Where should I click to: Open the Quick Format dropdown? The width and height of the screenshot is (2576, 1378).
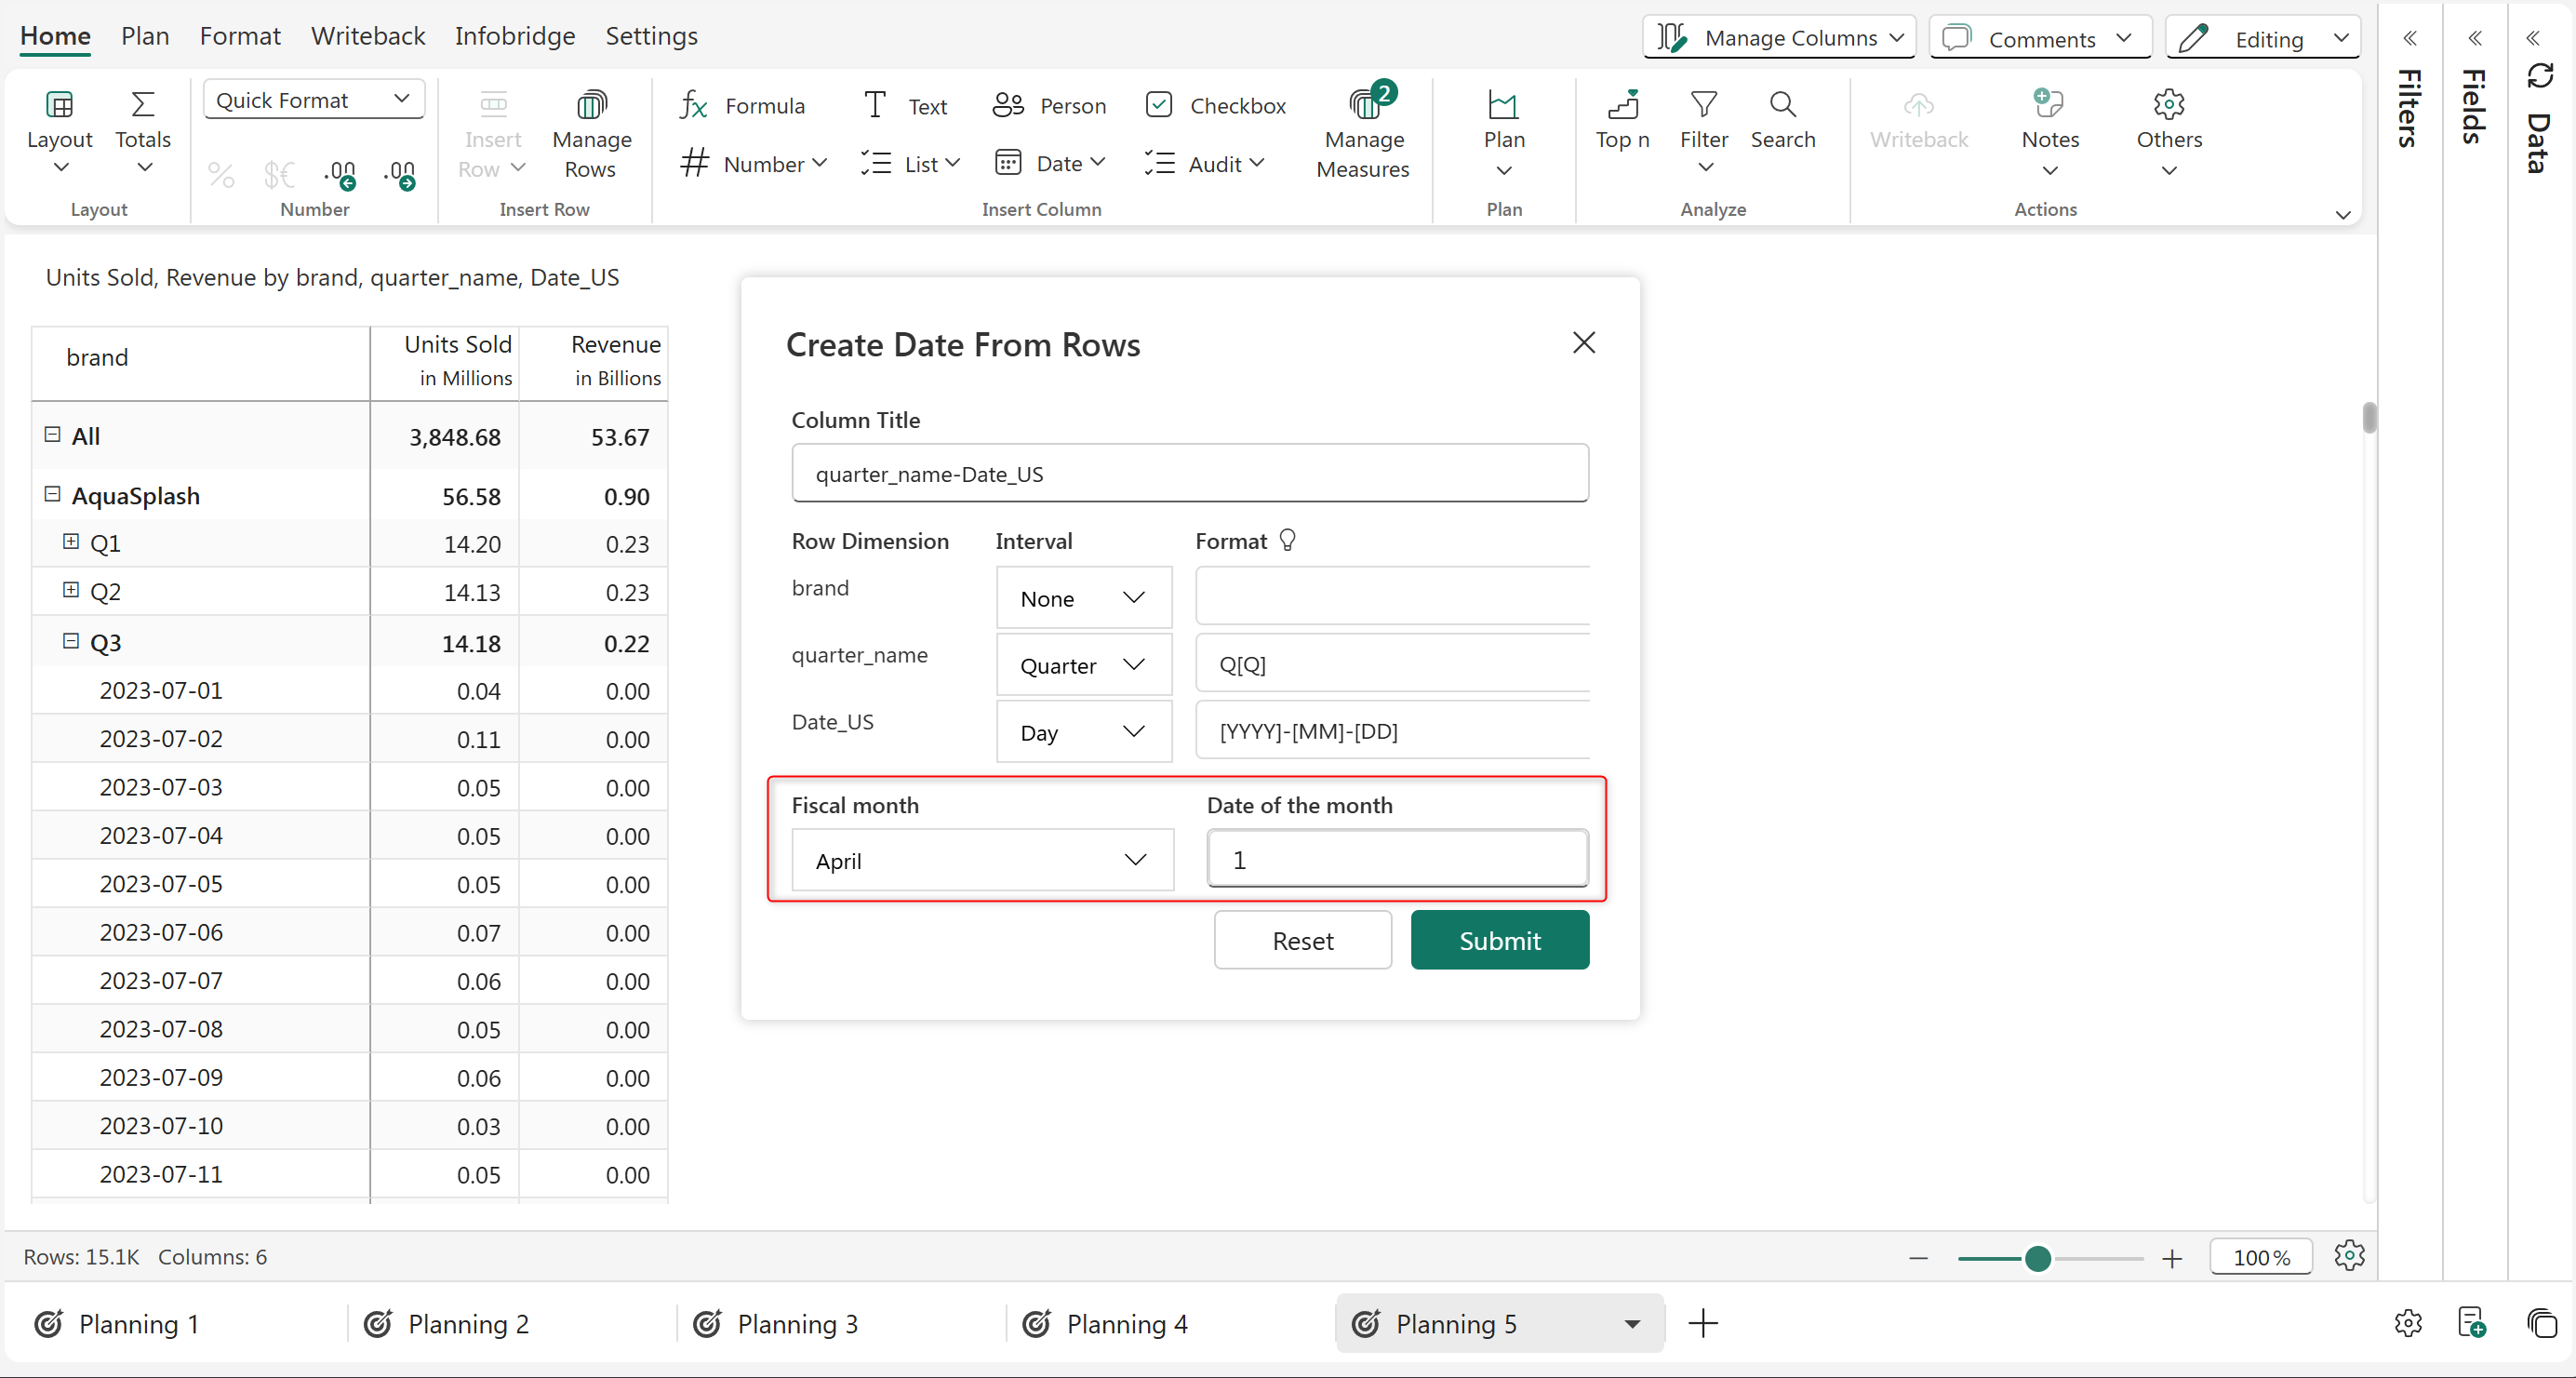tap(313, 100)
